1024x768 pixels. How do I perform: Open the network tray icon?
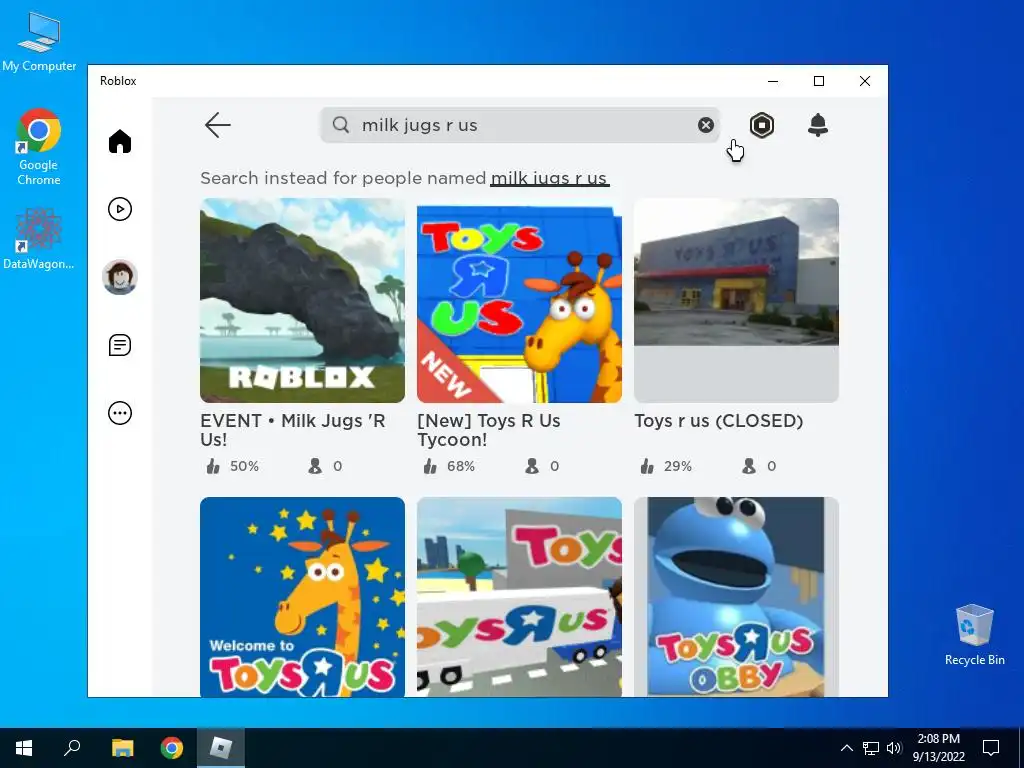coord(871,748)
